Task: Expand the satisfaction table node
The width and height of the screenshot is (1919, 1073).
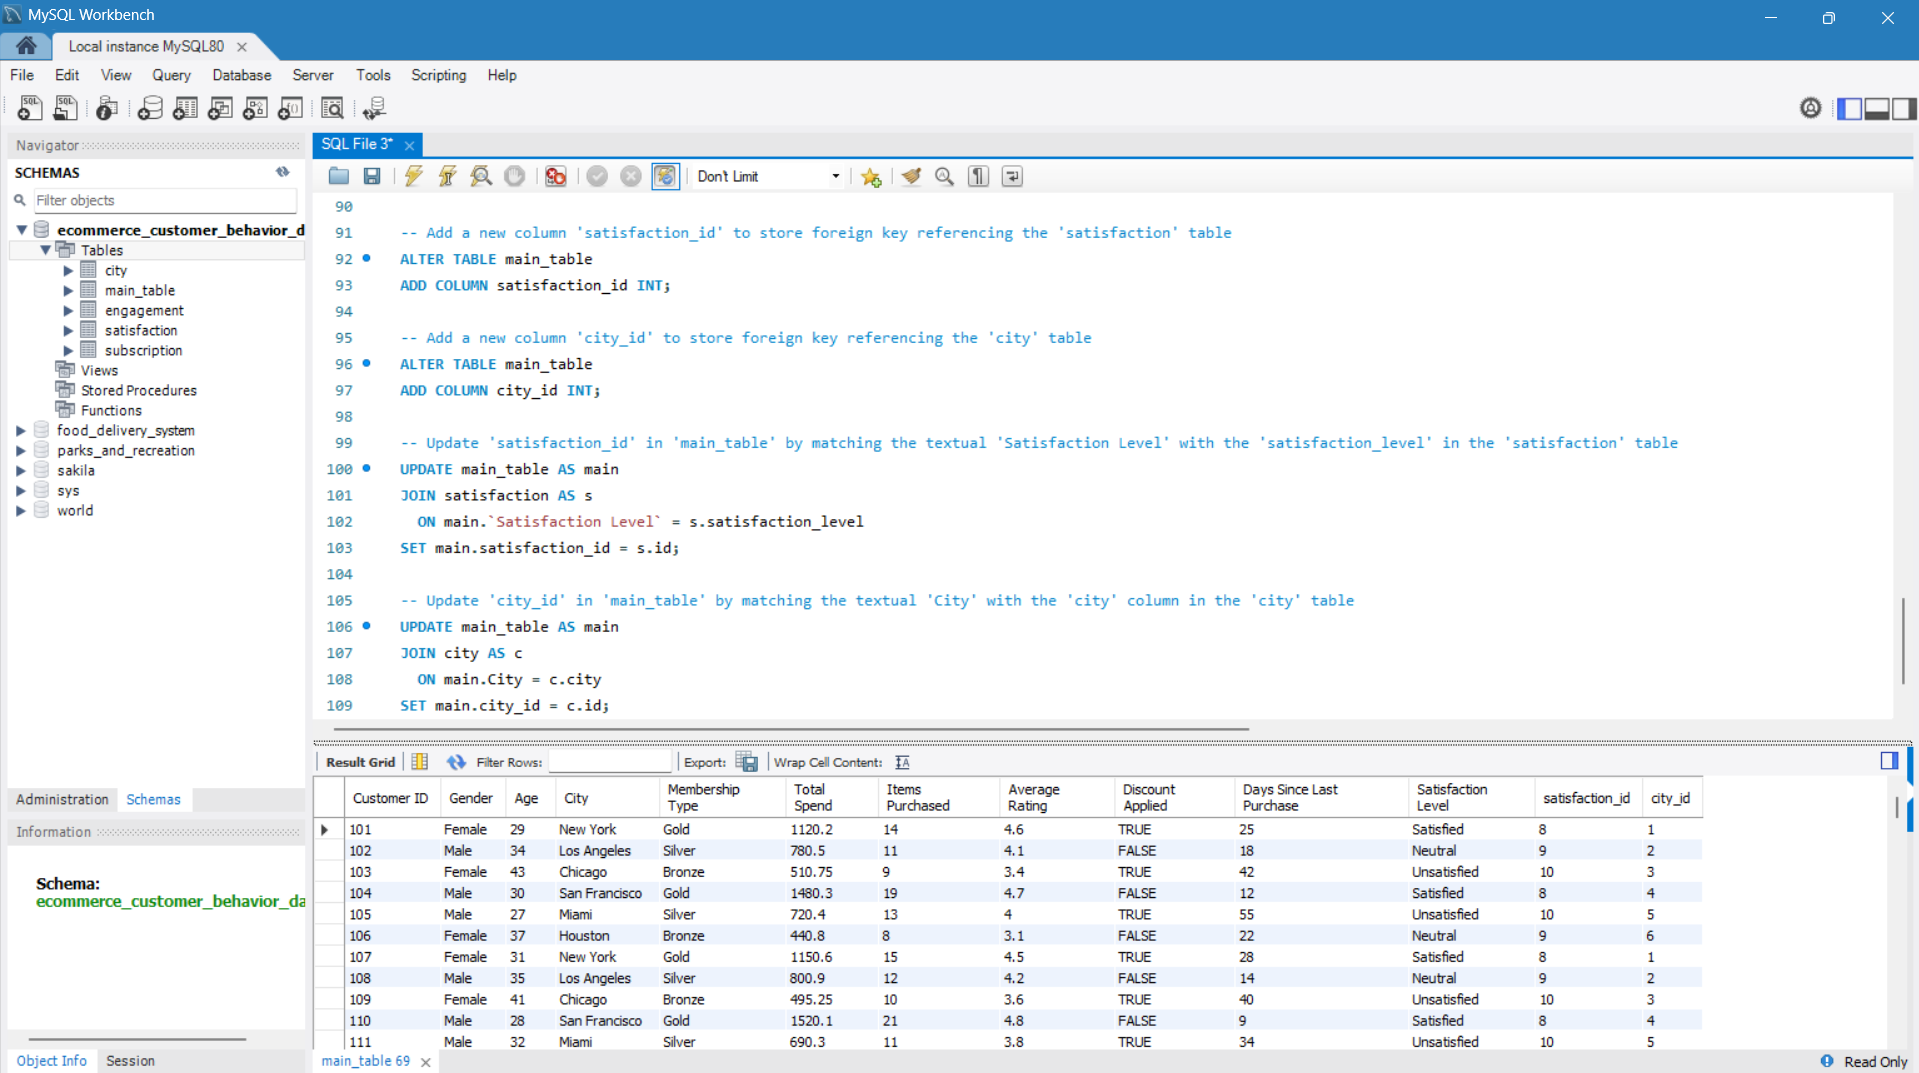Action: 68,330
